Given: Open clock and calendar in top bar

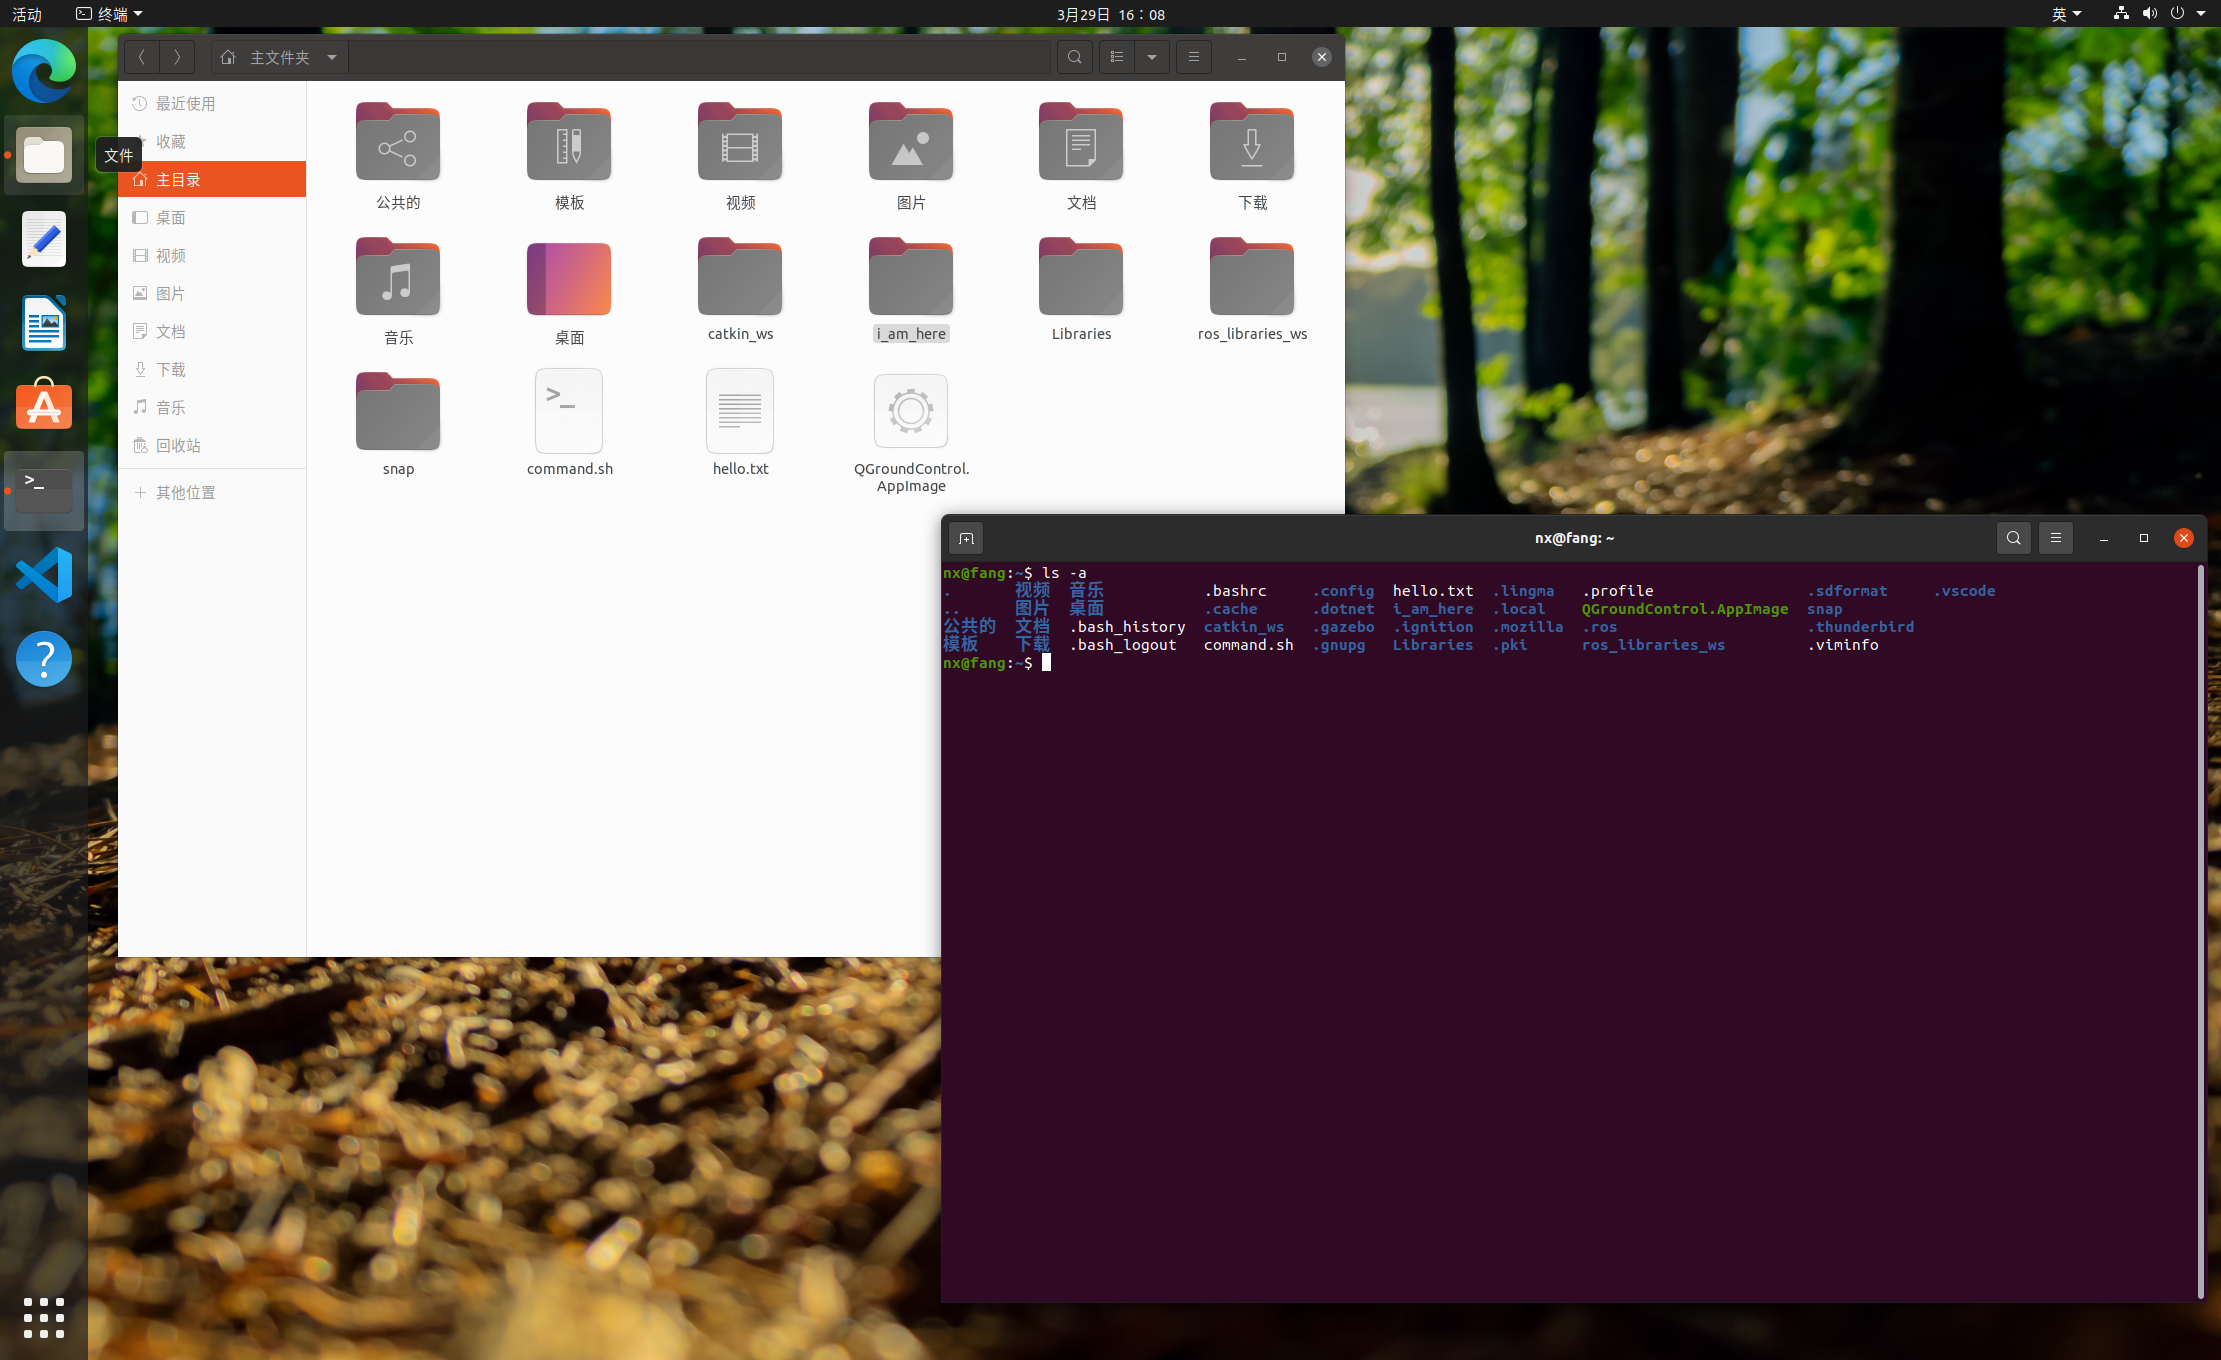Looking at the screenshot, I should [1111, 14].
